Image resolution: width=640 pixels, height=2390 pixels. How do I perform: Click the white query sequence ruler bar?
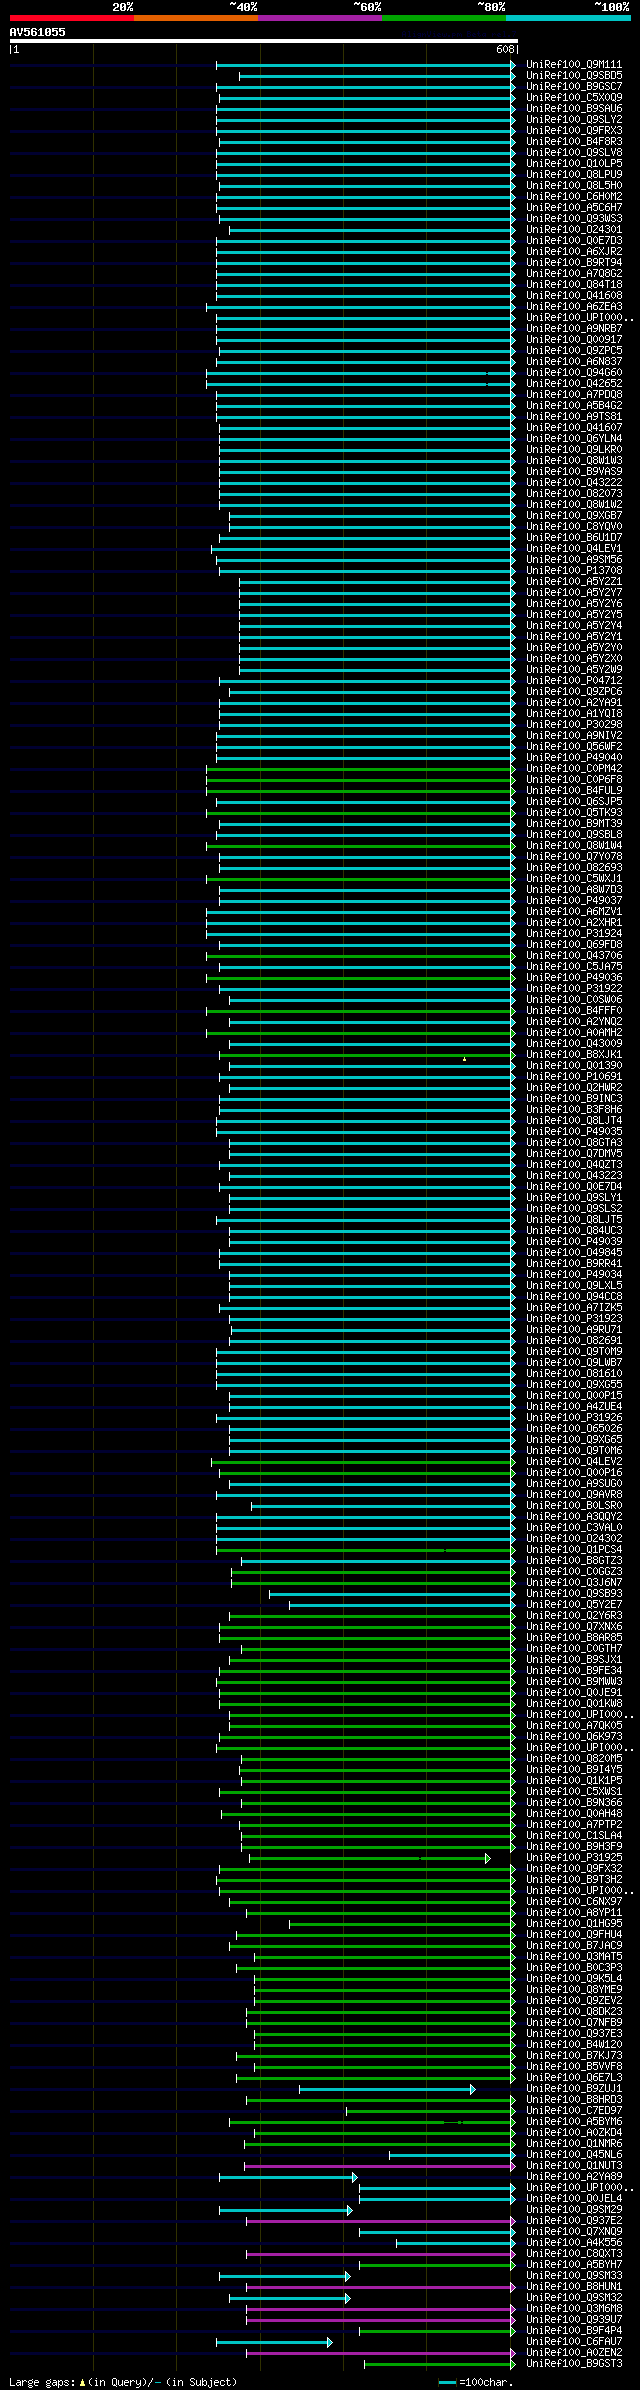click(263, 41)
